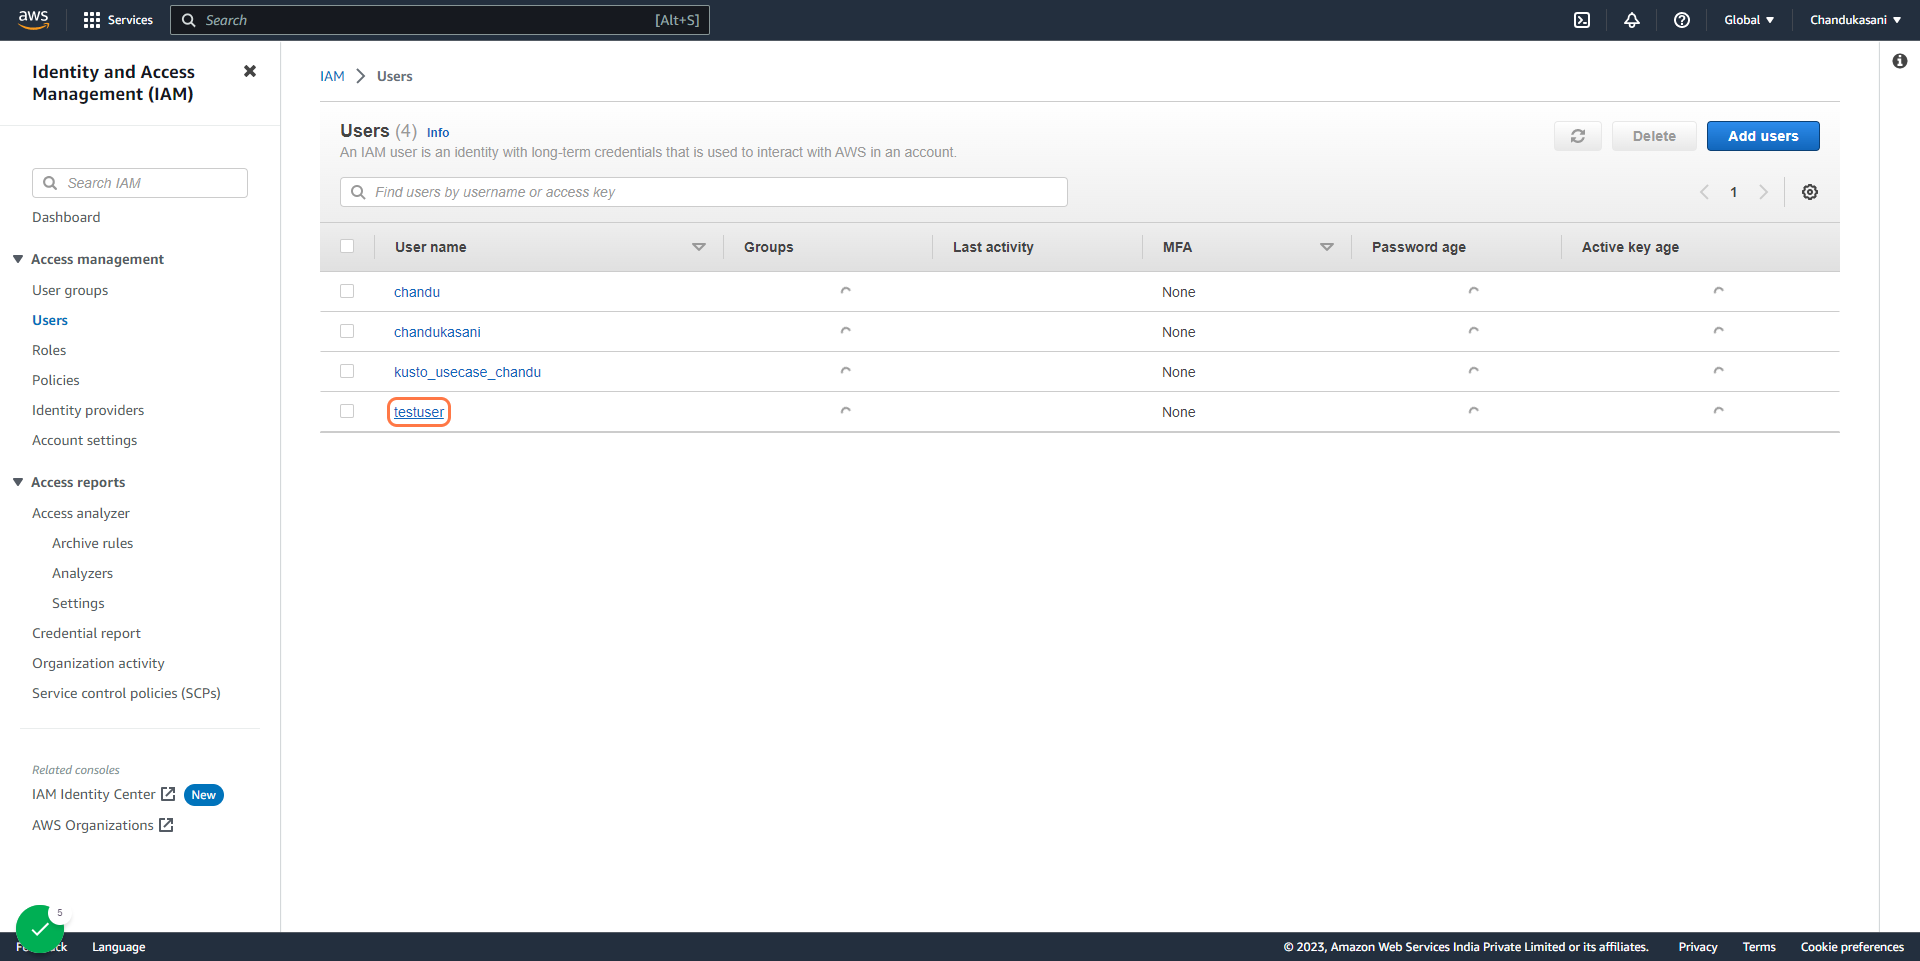Go to previous page of users
The image size is (1920, 961).
[1704, 192]
